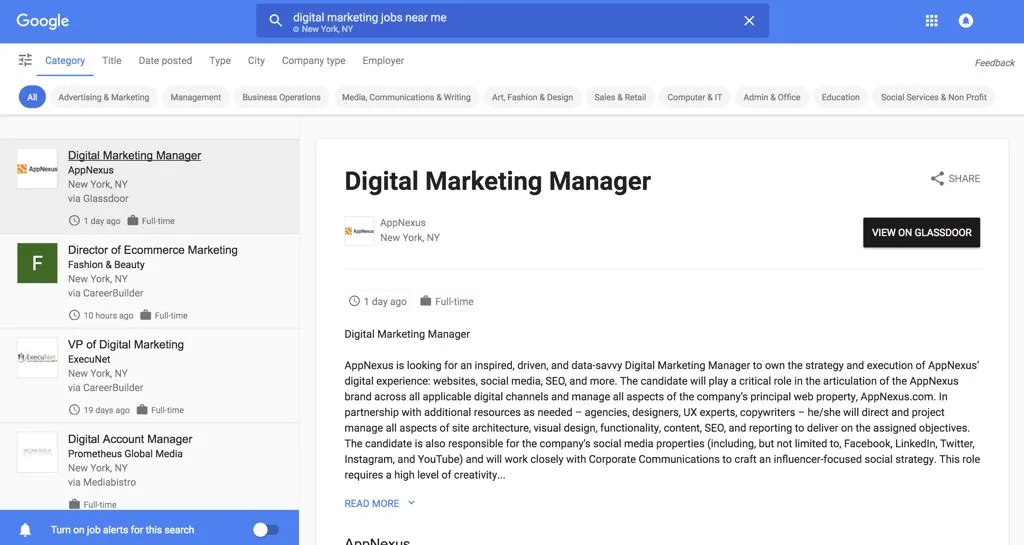Open the filter sliders icon
1024x545 pixels.
click(x=25, y=60)
